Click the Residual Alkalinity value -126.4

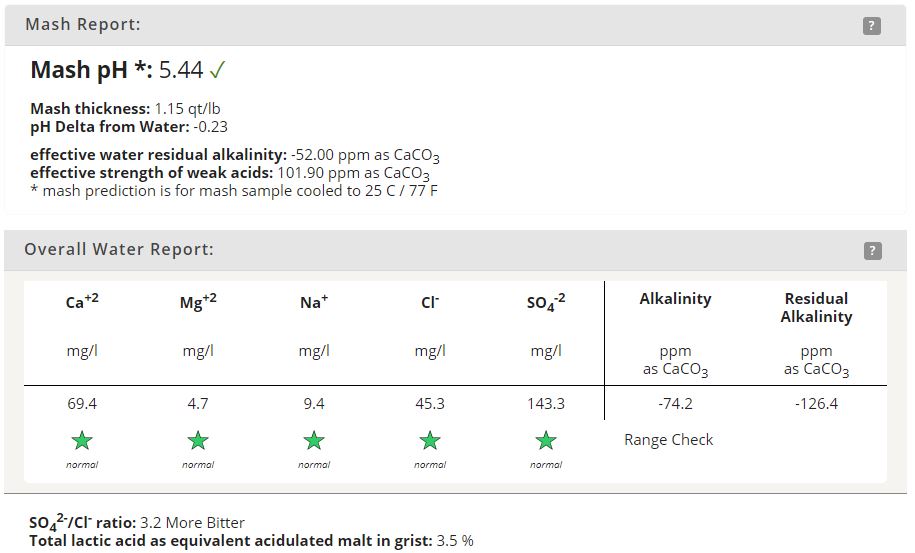(x=816, y=404)
